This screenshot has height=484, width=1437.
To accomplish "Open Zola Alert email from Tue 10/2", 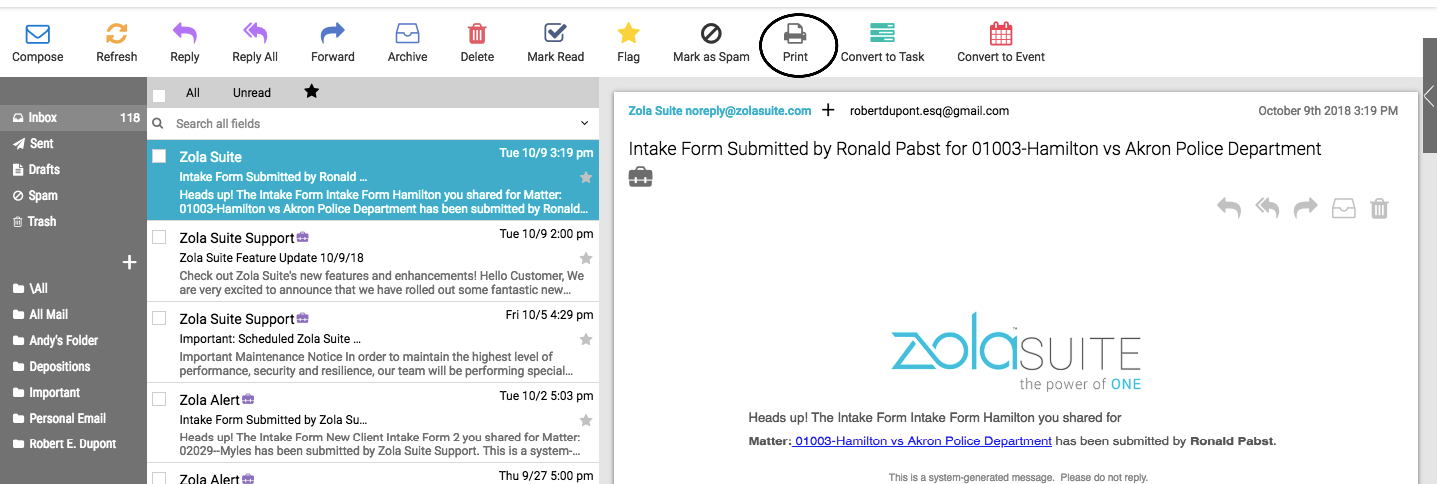I will [x=373, y=423].
